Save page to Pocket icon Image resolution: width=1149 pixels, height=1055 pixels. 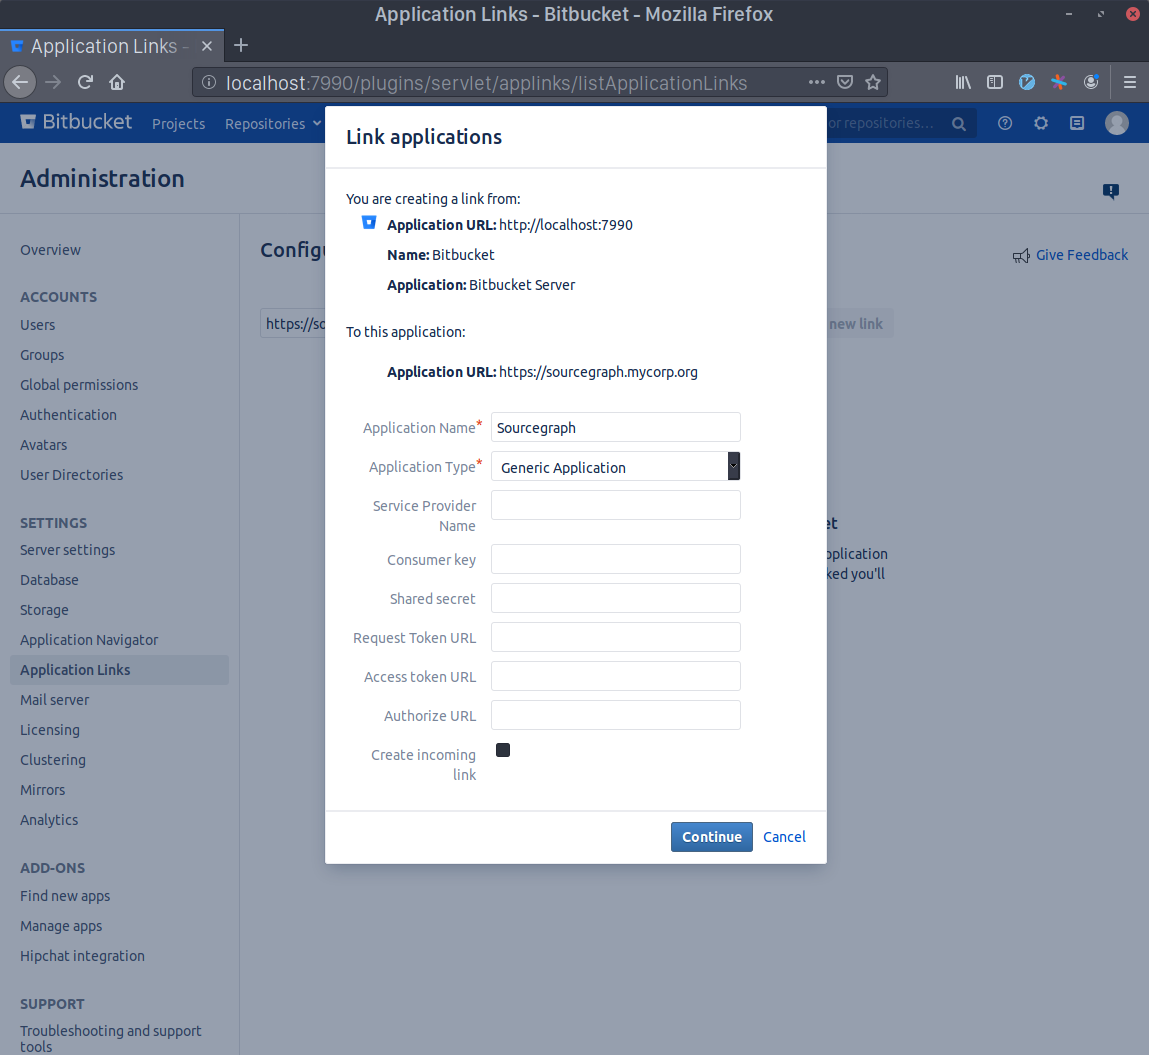845,82
